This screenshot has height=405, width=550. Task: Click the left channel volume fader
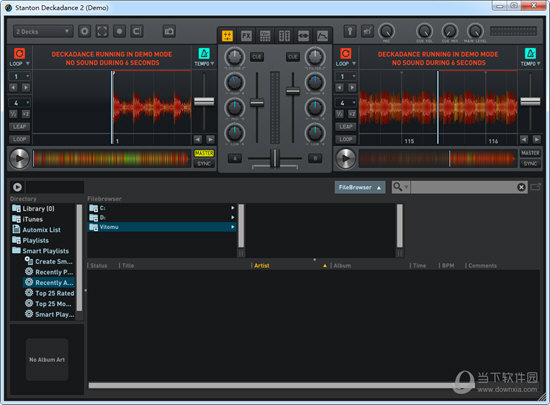coord(257,103)
